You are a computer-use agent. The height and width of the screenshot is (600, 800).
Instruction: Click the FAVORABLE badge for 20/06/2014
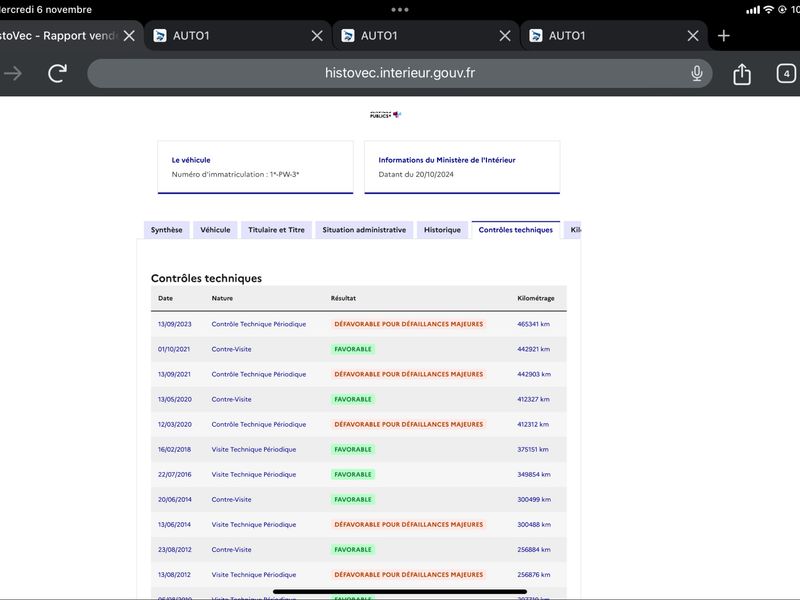(353, 499)
